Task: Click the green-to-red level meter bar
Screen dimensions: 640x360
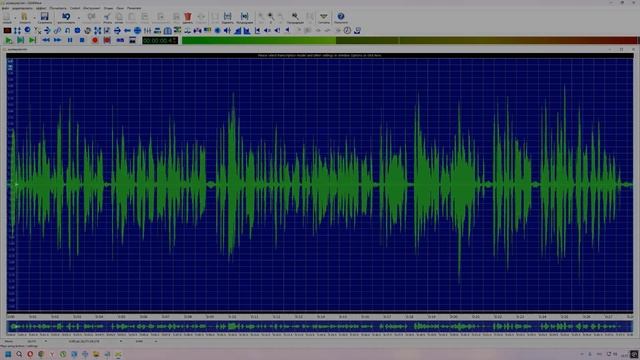Action: (409, 40)
